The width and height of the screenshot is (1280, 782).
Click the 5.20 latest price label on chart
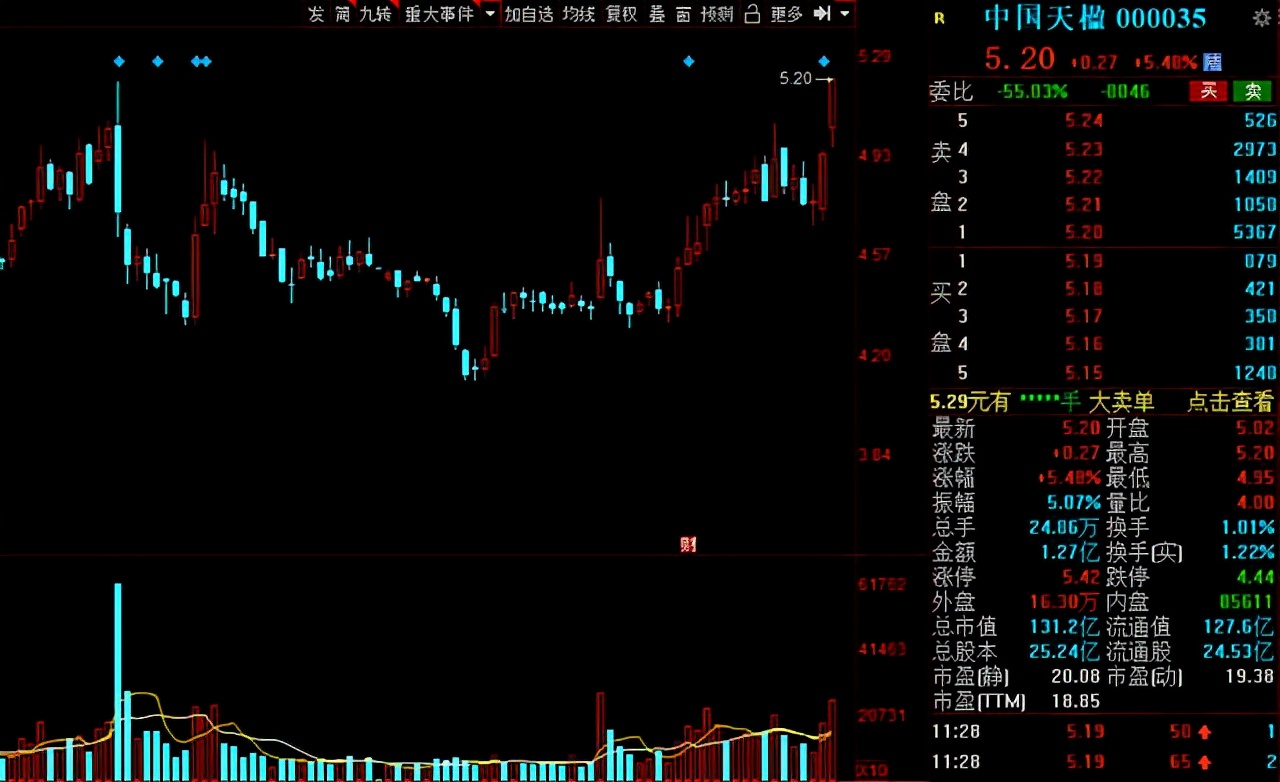796,78
